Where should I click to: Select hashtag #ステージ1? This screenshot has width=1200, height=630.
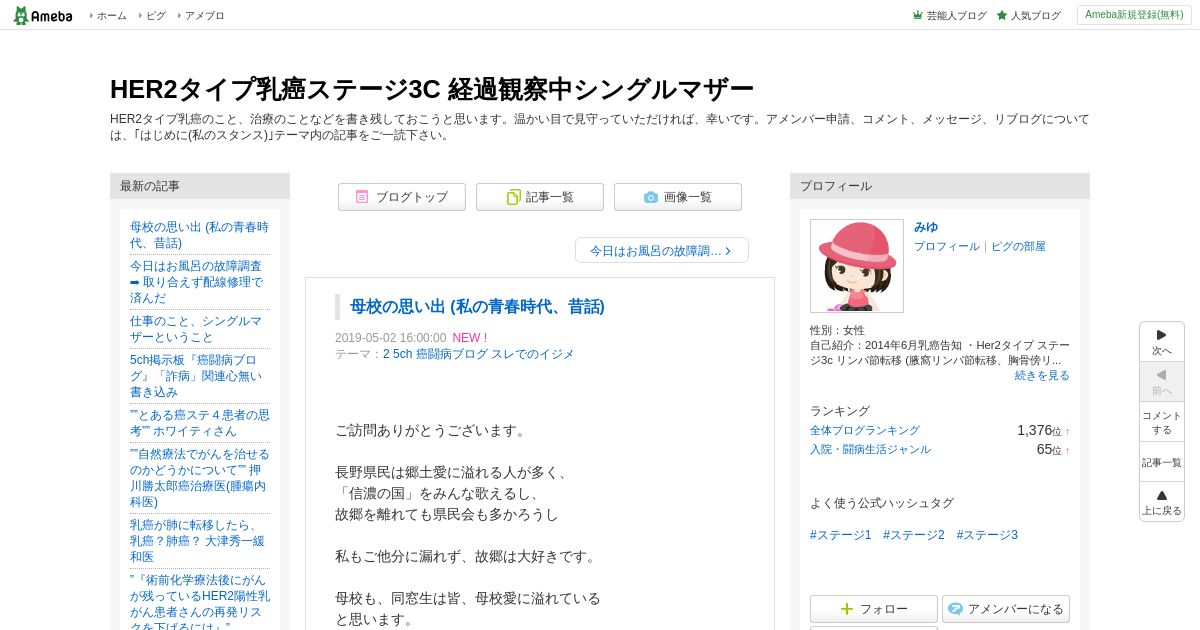(841, 535)
